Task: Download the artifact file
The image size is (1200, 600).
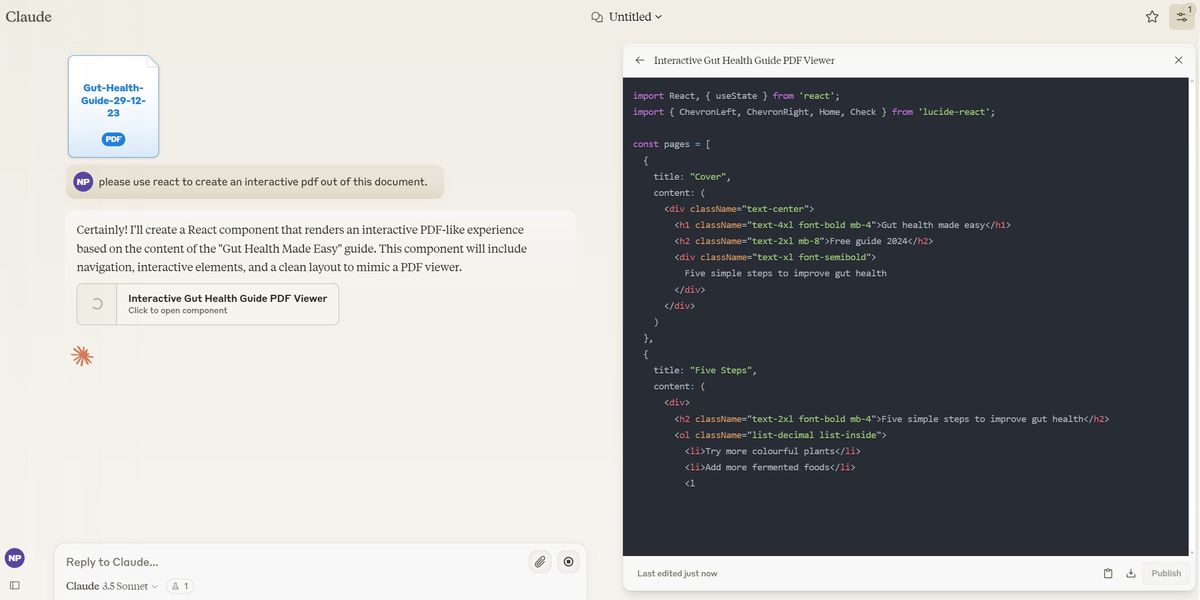Action: tap(1131, 573)
